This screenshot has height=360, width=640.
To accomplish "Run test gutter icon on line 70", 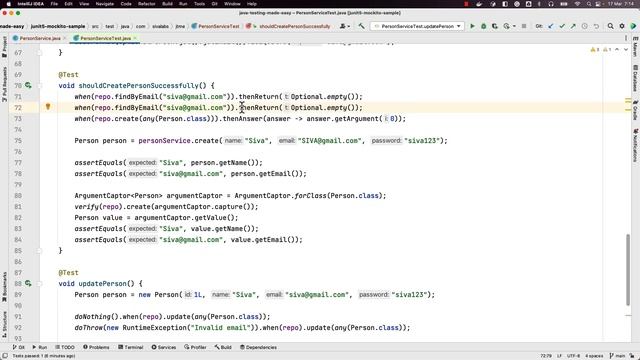I will pos(28,85).
